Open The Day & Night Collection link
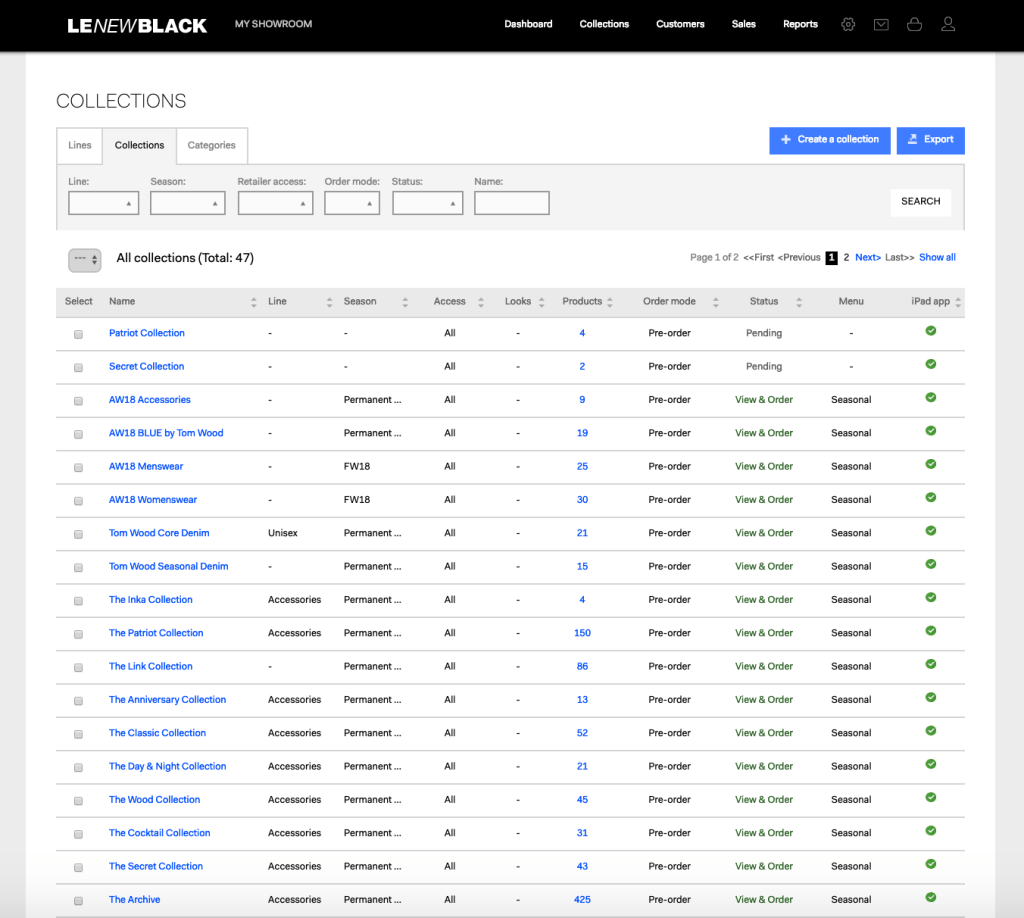1024x918 pixels. (x=167, y=766)
